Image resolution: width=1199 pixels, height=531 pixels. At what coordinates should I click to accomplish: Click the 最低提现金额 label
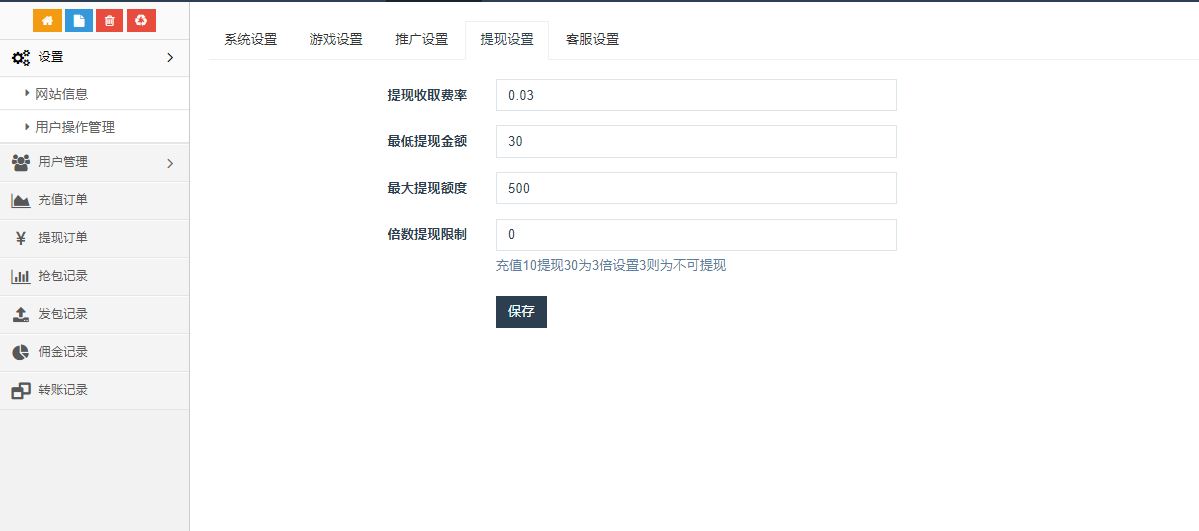427,142
